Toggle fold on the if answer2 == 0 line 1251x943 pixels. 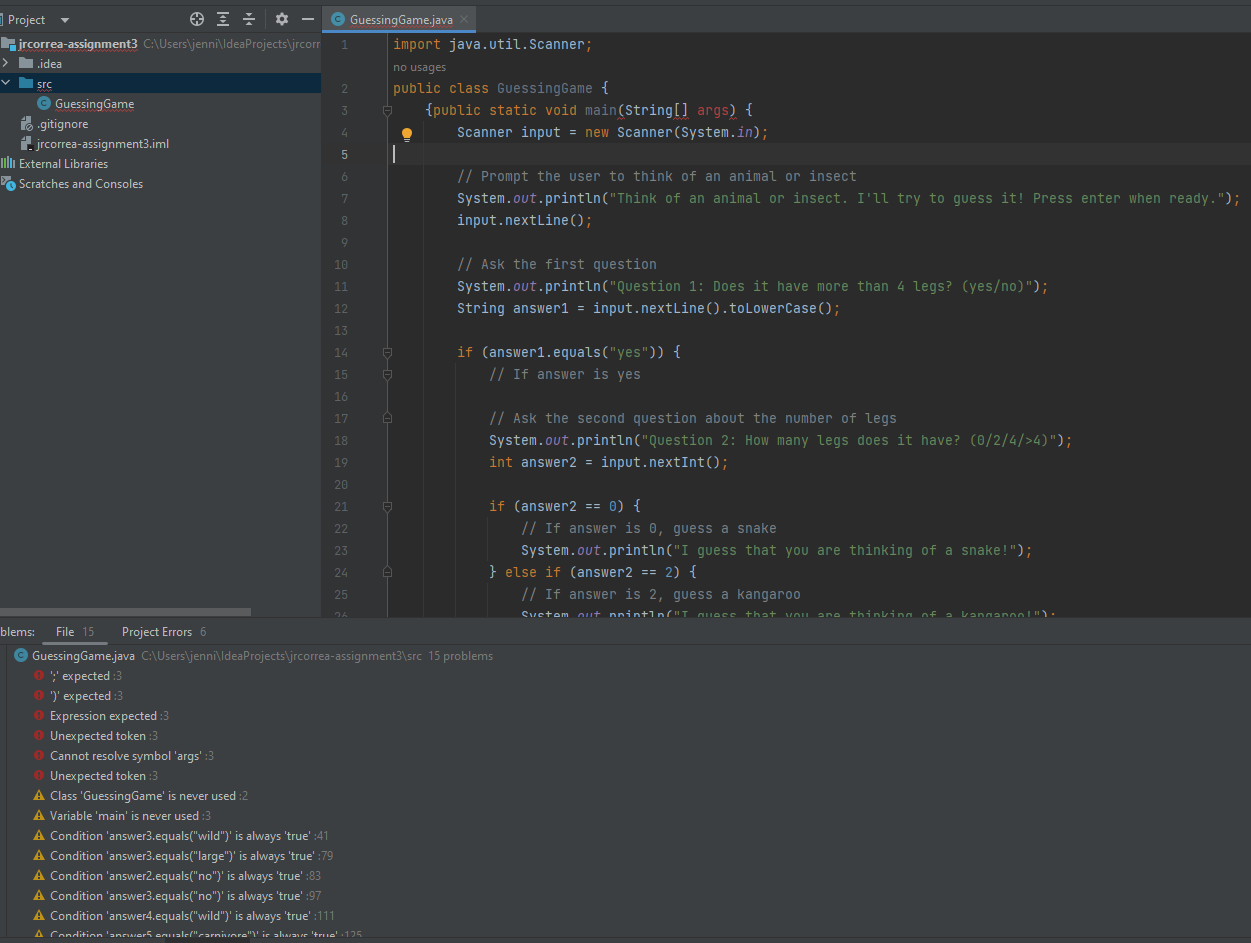tap(387, 507)
